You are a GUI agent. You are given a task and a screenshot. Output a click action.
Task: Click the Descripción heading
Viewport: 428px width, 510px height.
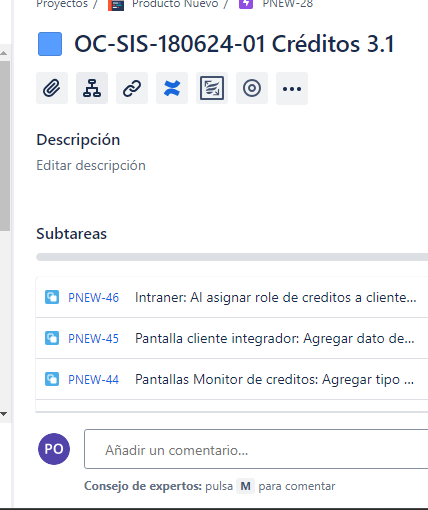point(78,140)
